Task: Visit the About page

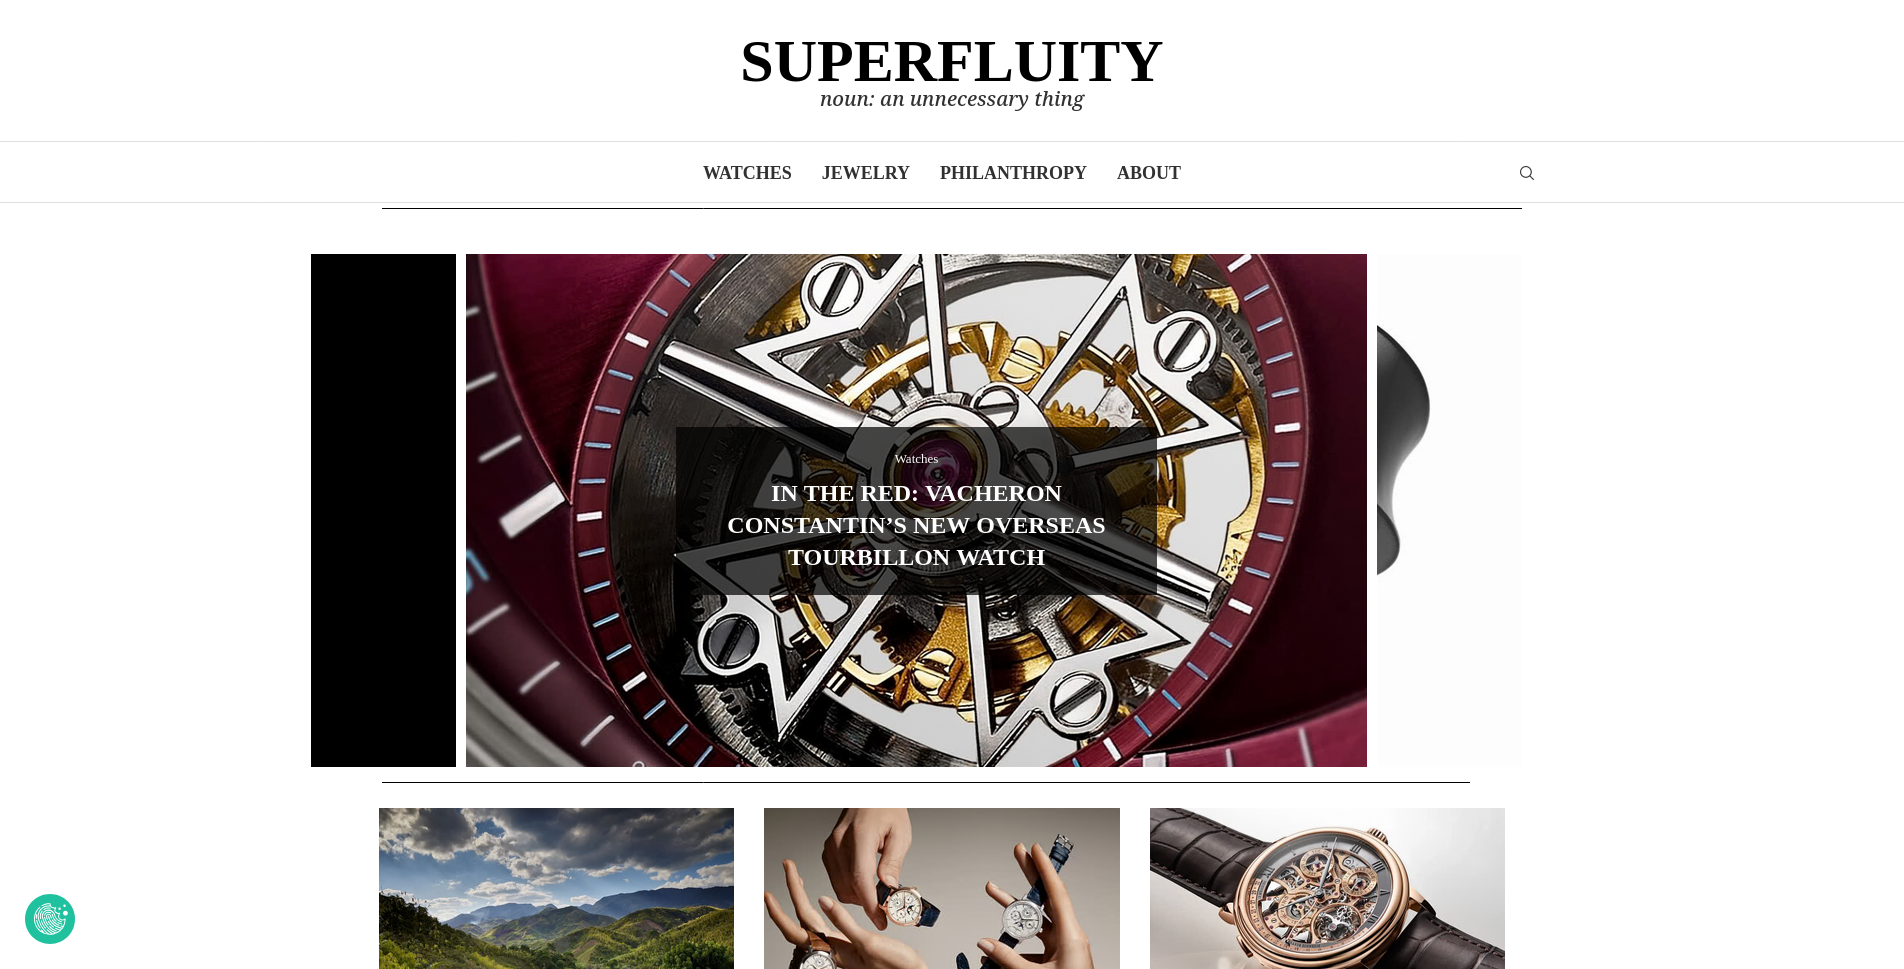Action: 1149,173
